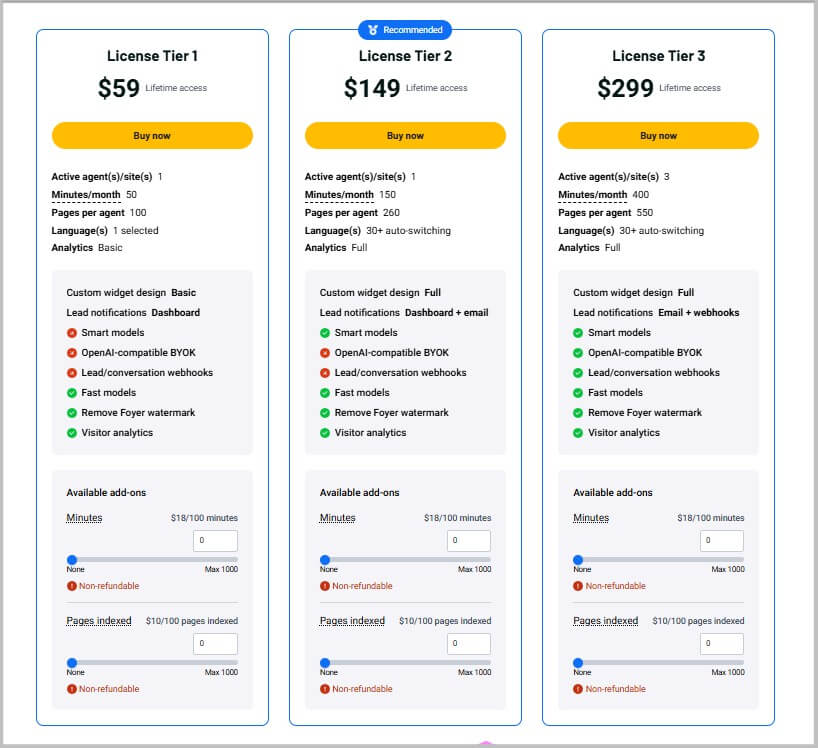The width and height of the screenshot is (818, 748).
Task: Click red X beside Tier 2 OpenAI-compatible BYOK
Action: click(x=325, y=353)
